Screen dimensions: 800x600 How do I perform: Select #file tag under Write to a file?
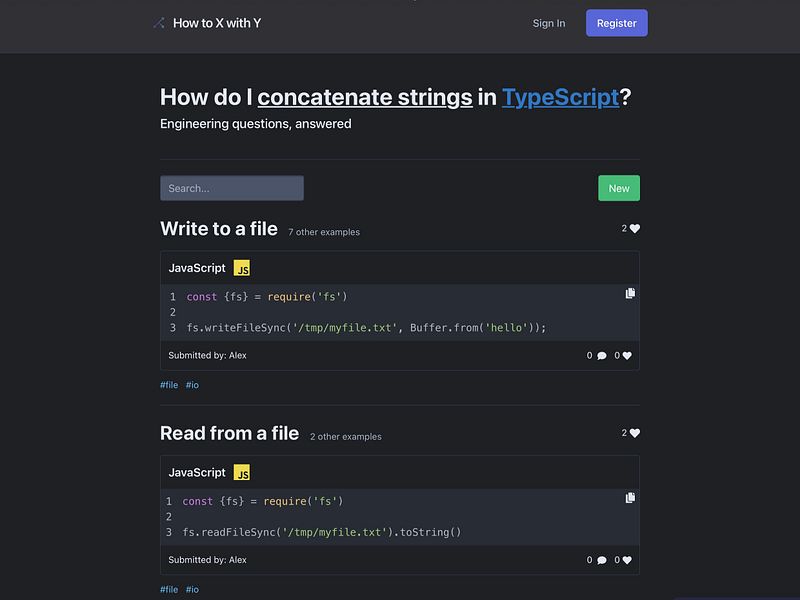[x=169, y=385]
